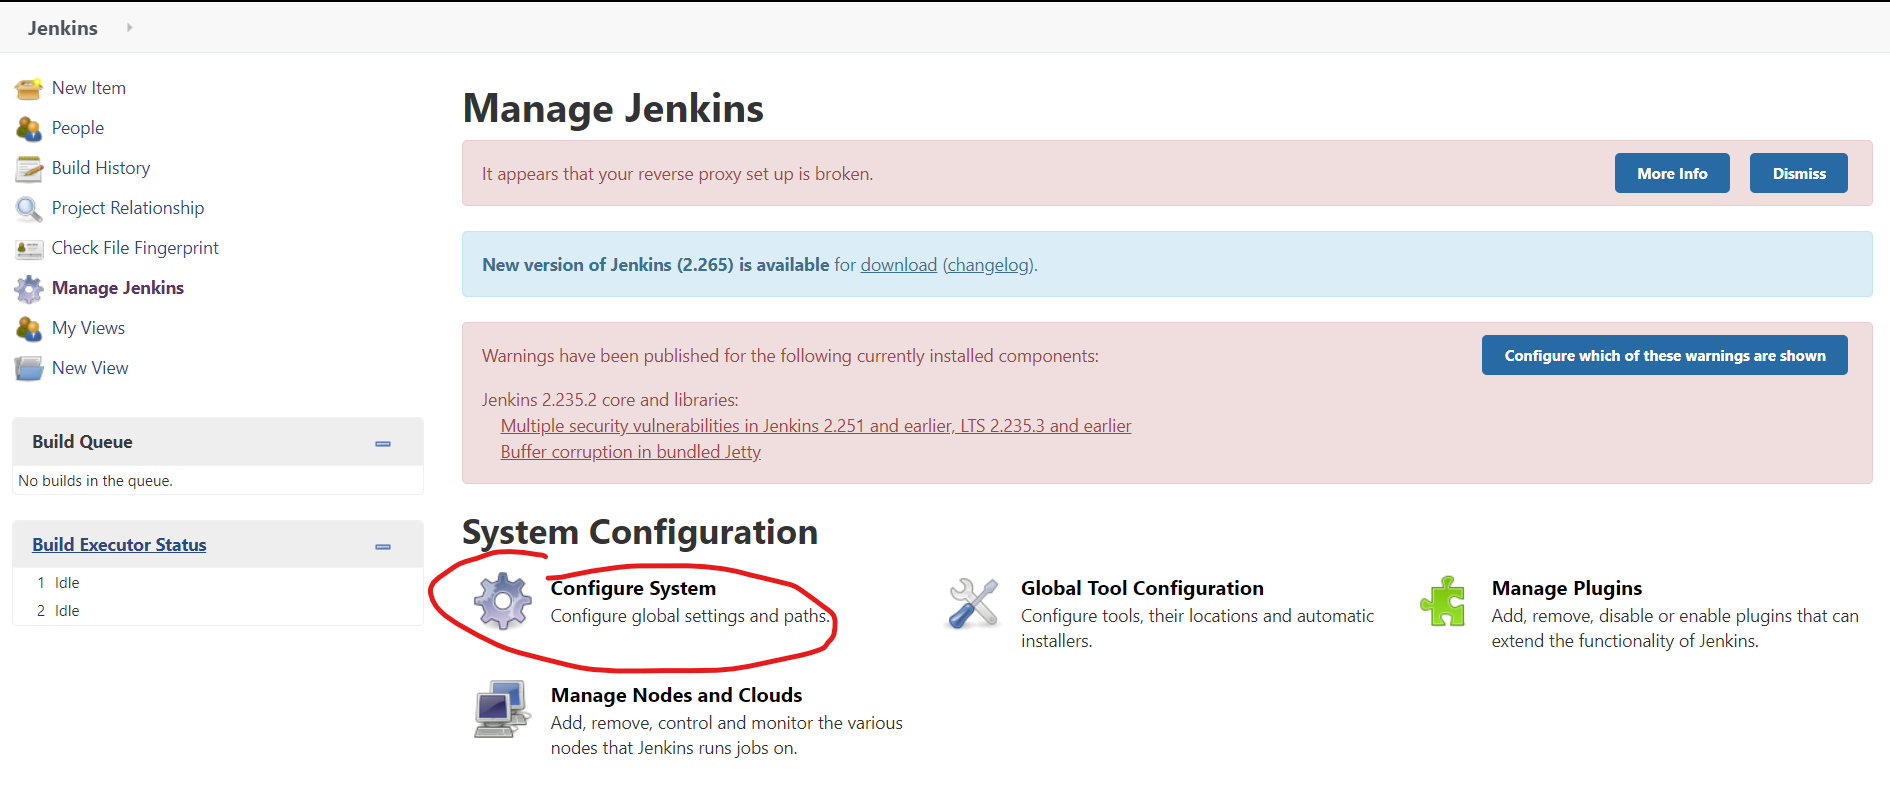
Task: Click executor 2 Idle row
Action: tap(218, 611)
